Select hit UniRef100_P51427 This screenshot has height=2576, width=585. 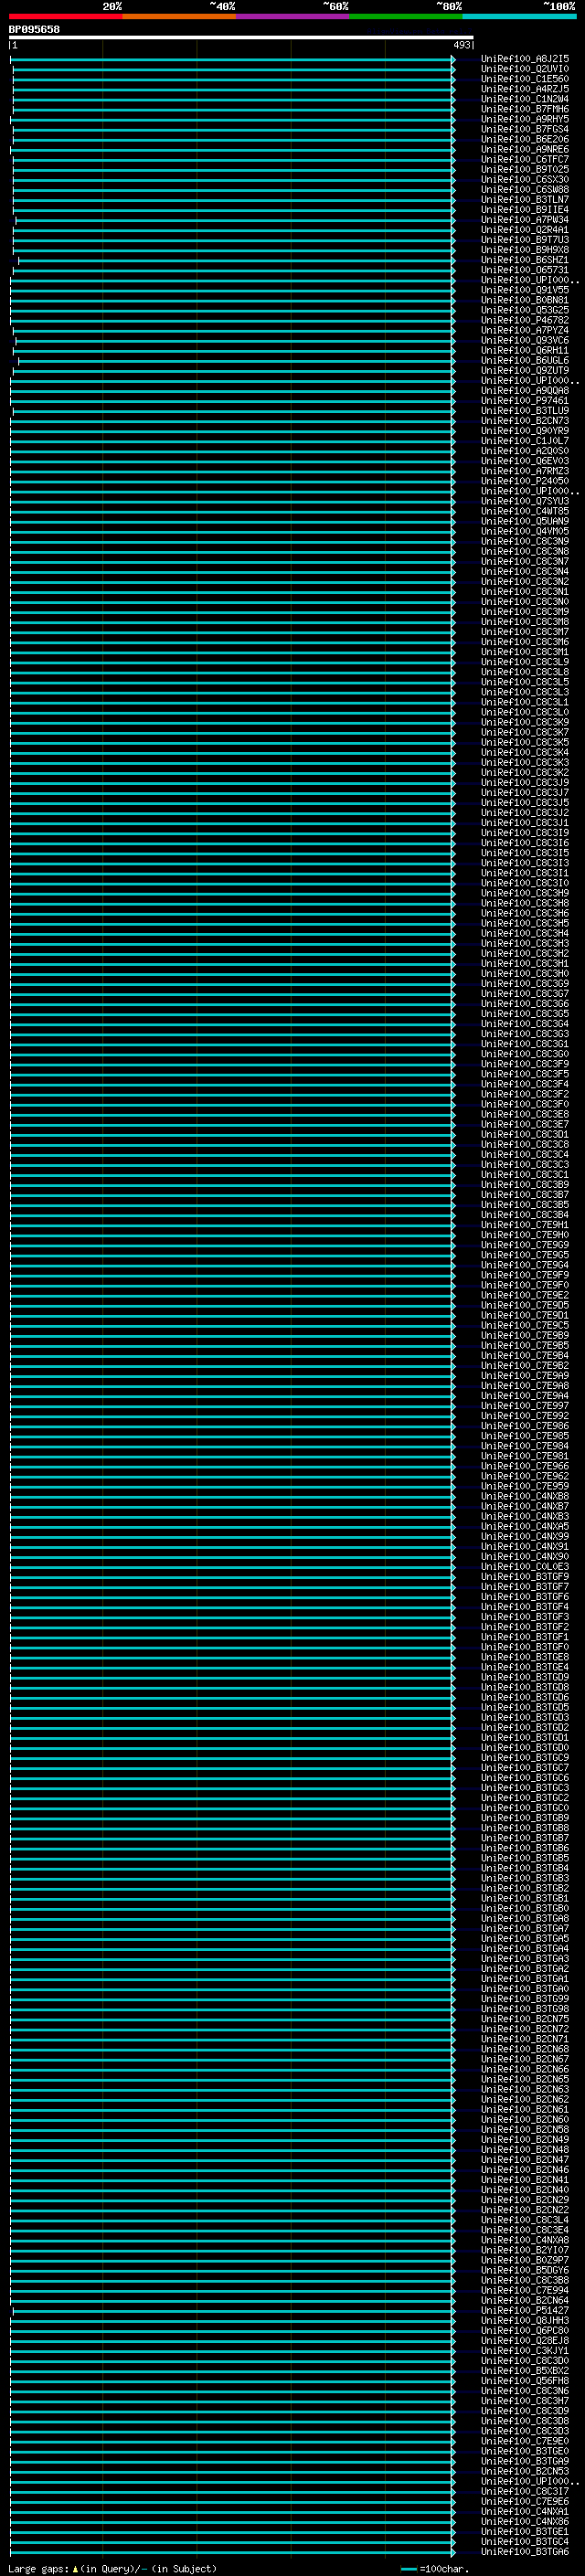pos(525,2311)
